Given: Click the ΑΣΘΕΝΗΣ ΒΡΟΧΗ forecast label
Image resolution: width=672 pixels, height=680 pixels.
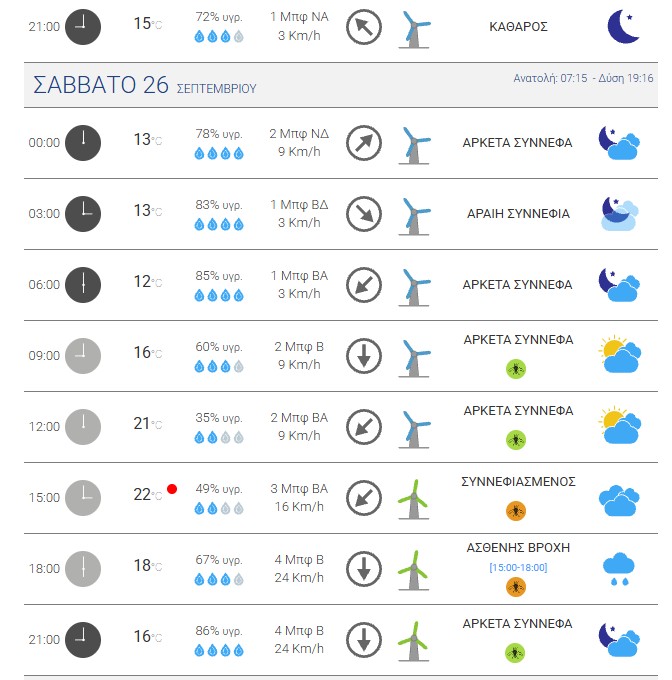Looking at the screenshot, I should coord(518,548).
